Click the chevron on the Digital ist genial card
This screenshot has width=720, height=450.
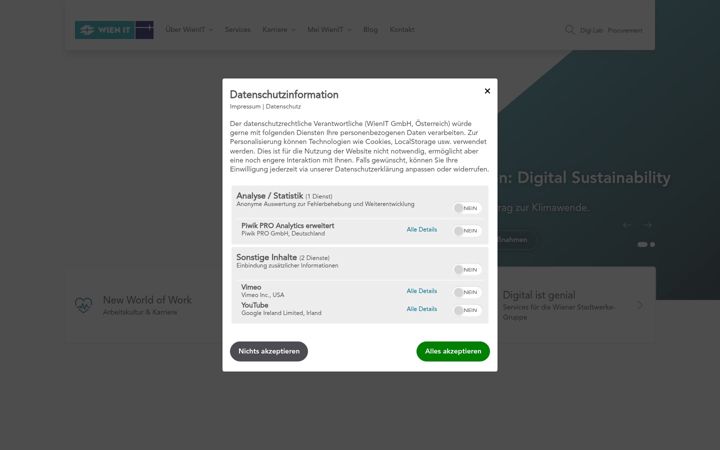tap(640, 305)
